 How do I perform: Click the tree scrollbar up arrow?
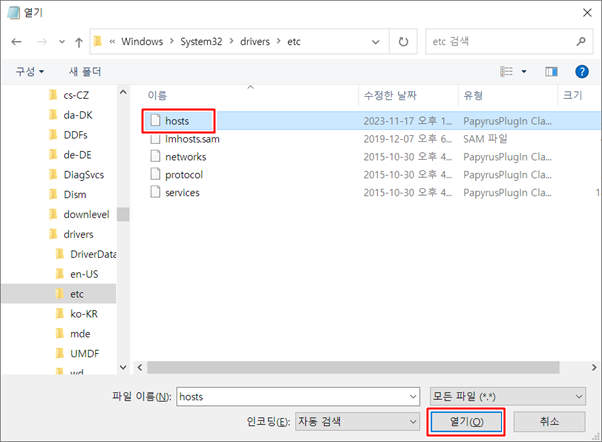pos(123,92)
